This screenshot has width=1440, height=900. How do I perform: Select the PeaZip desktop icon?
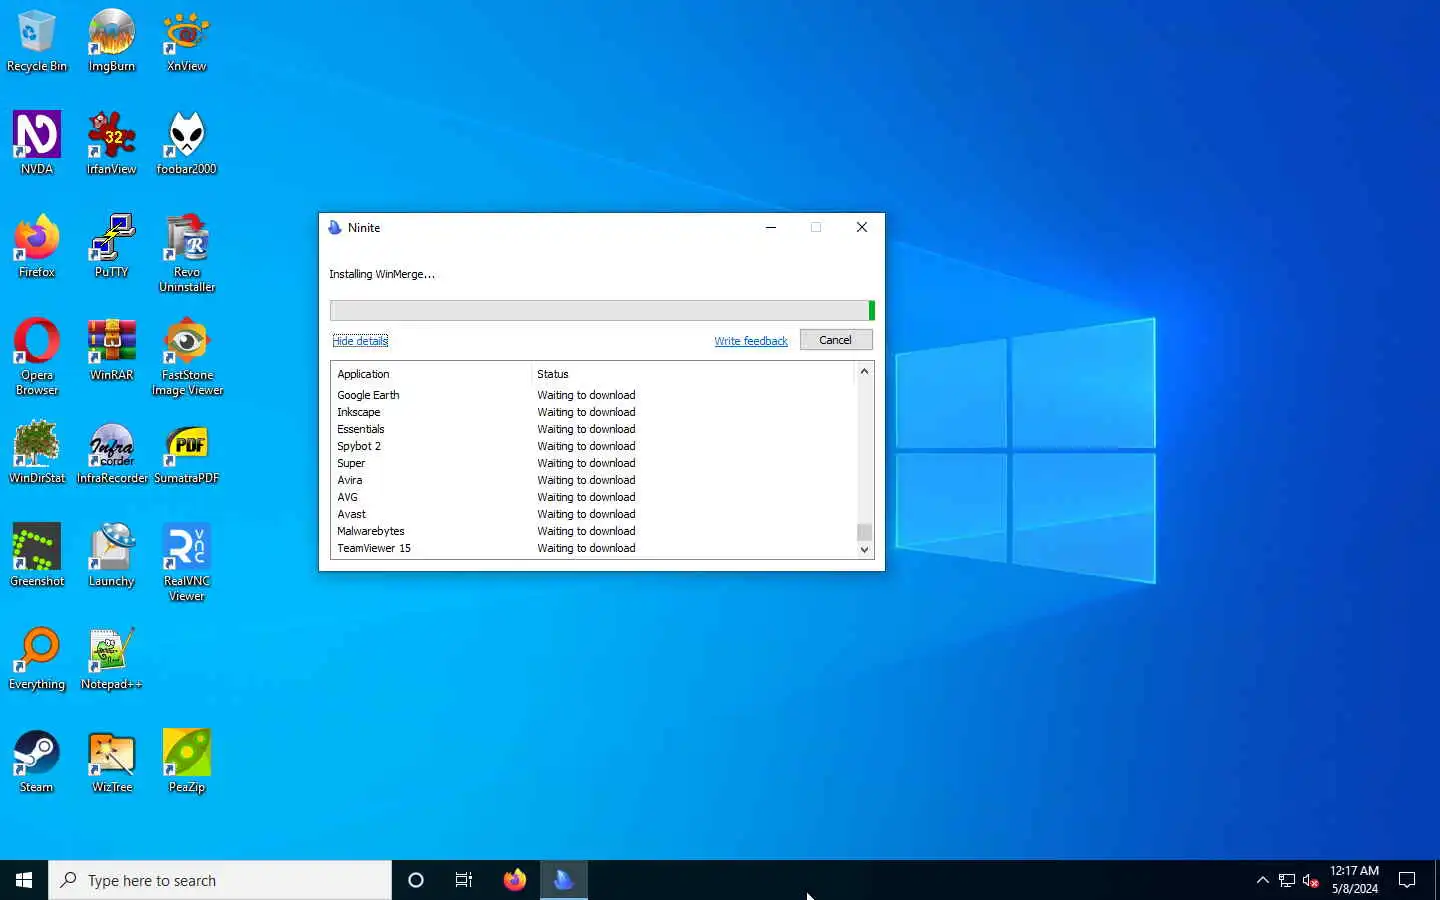[x=187, y=762]
